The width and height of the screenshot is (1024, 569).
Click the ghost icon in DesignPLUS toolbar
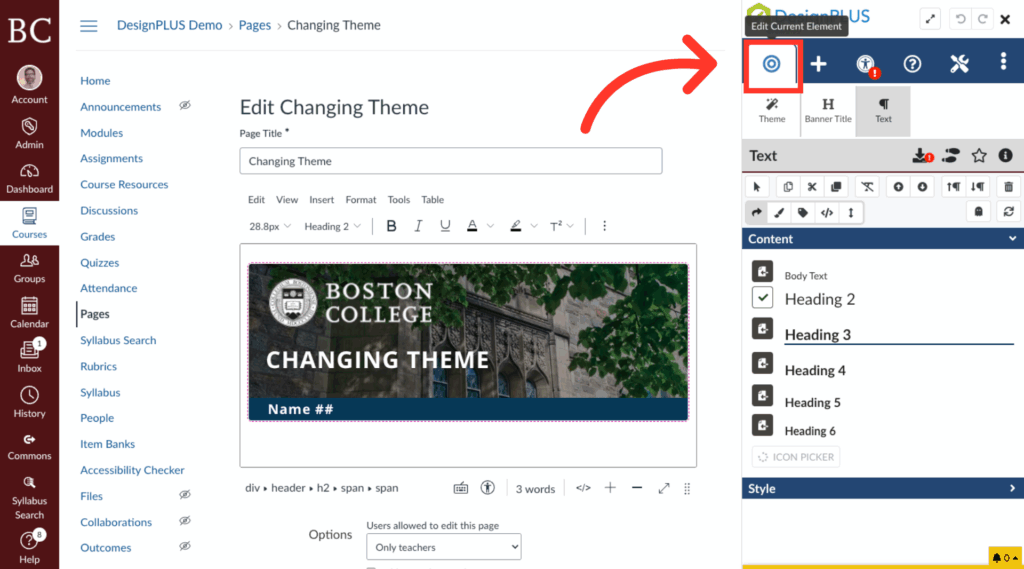978,212
